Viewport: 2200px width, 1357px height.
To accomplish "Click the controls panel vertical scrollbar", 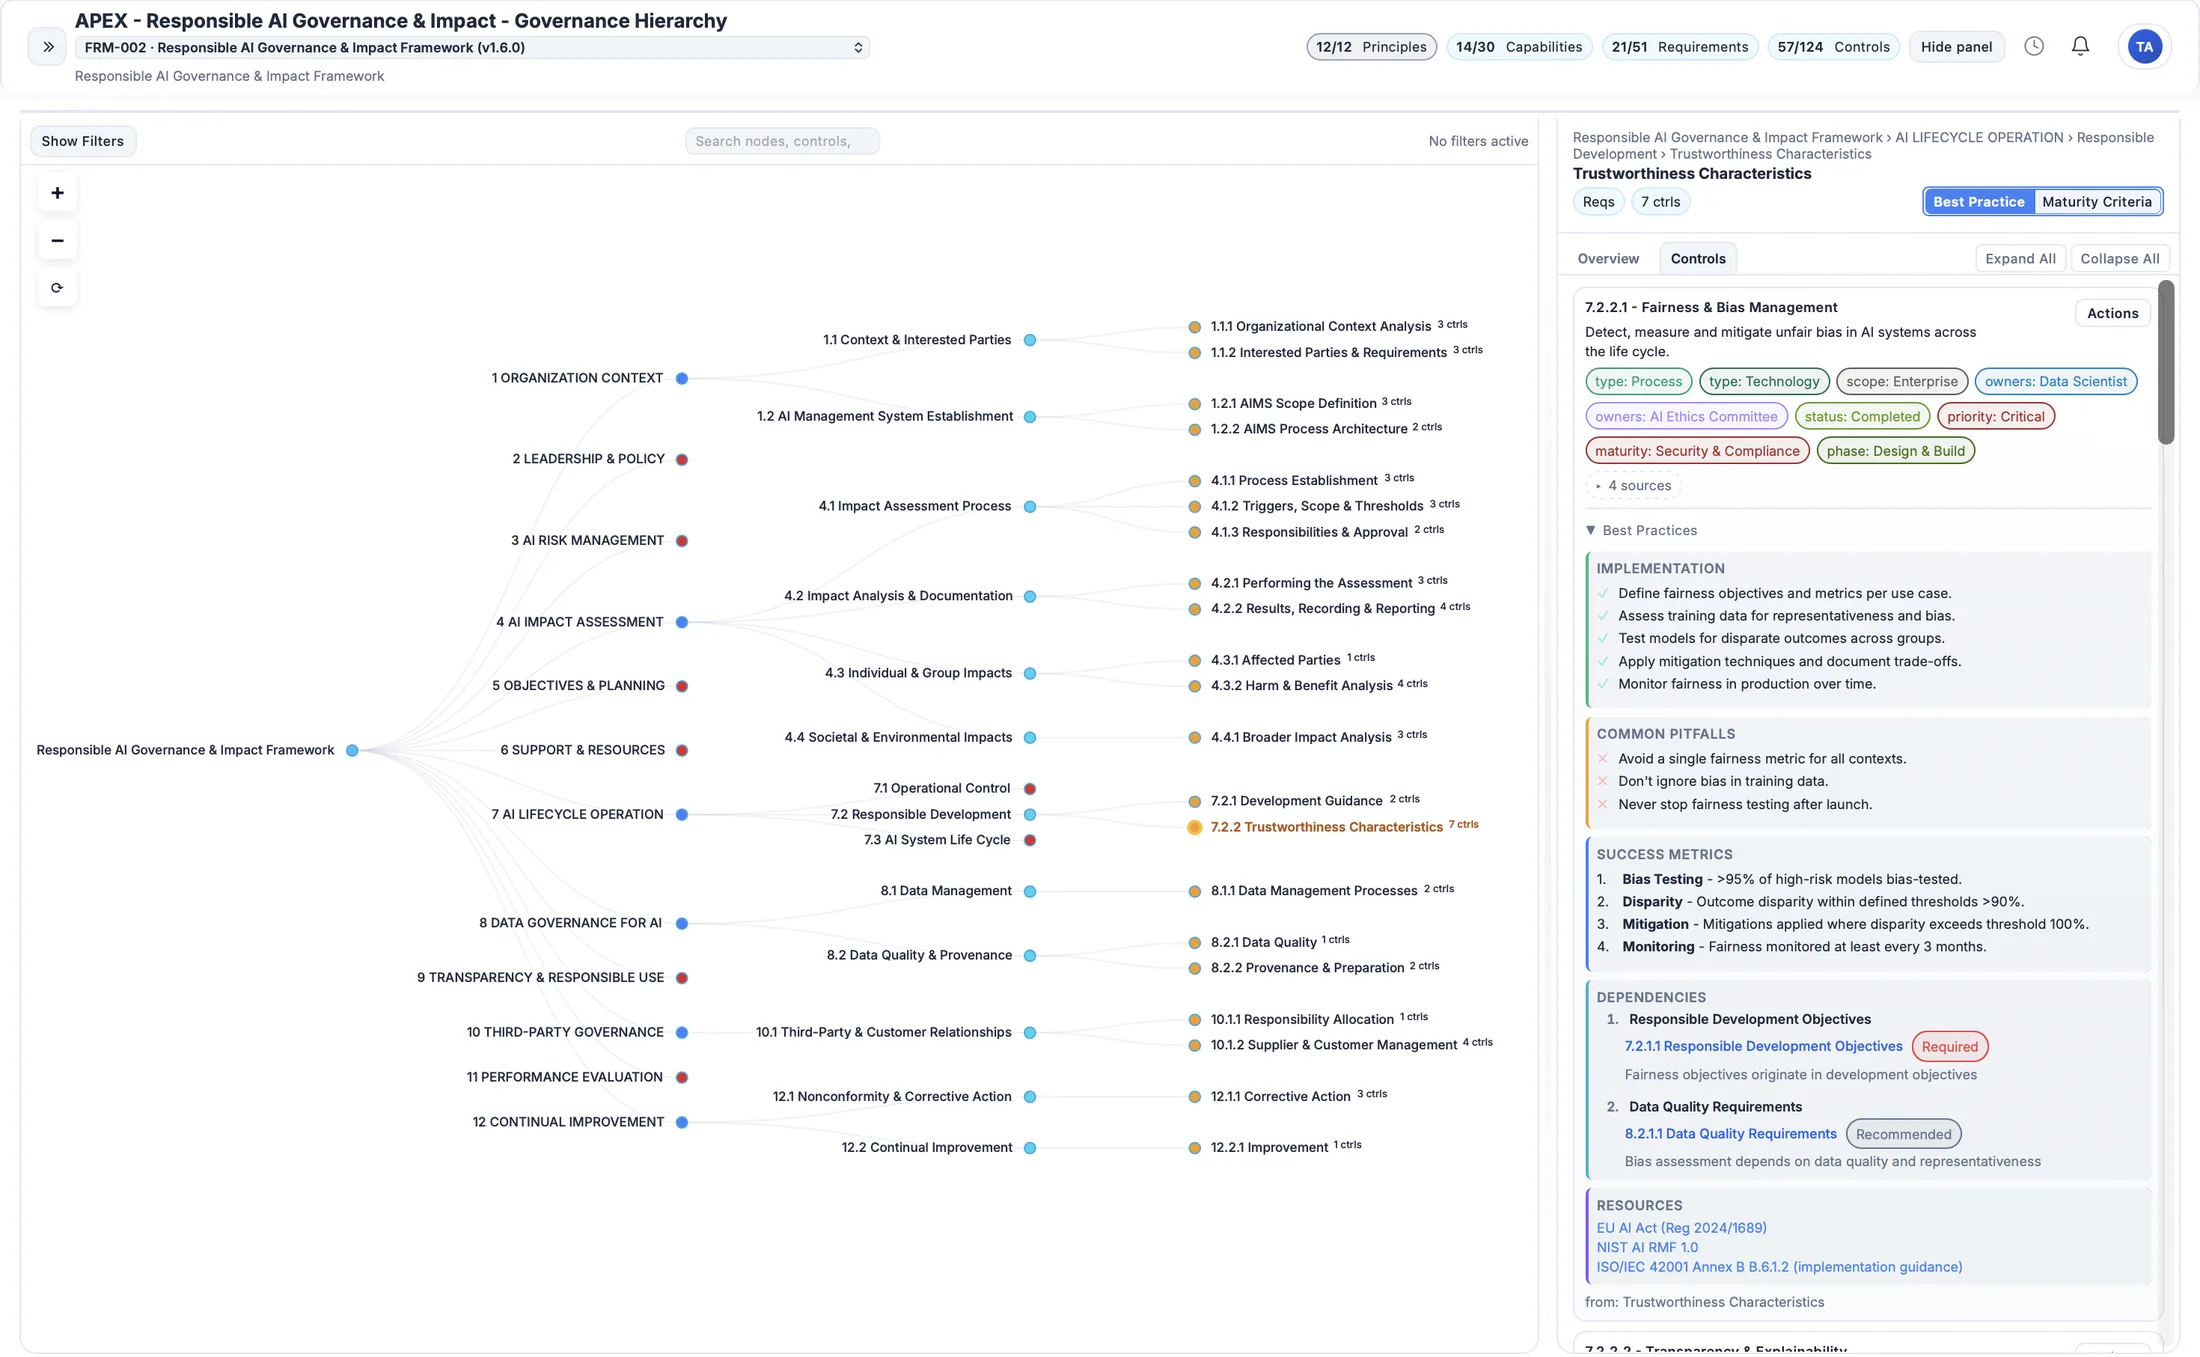I will tap(2165, 362).
